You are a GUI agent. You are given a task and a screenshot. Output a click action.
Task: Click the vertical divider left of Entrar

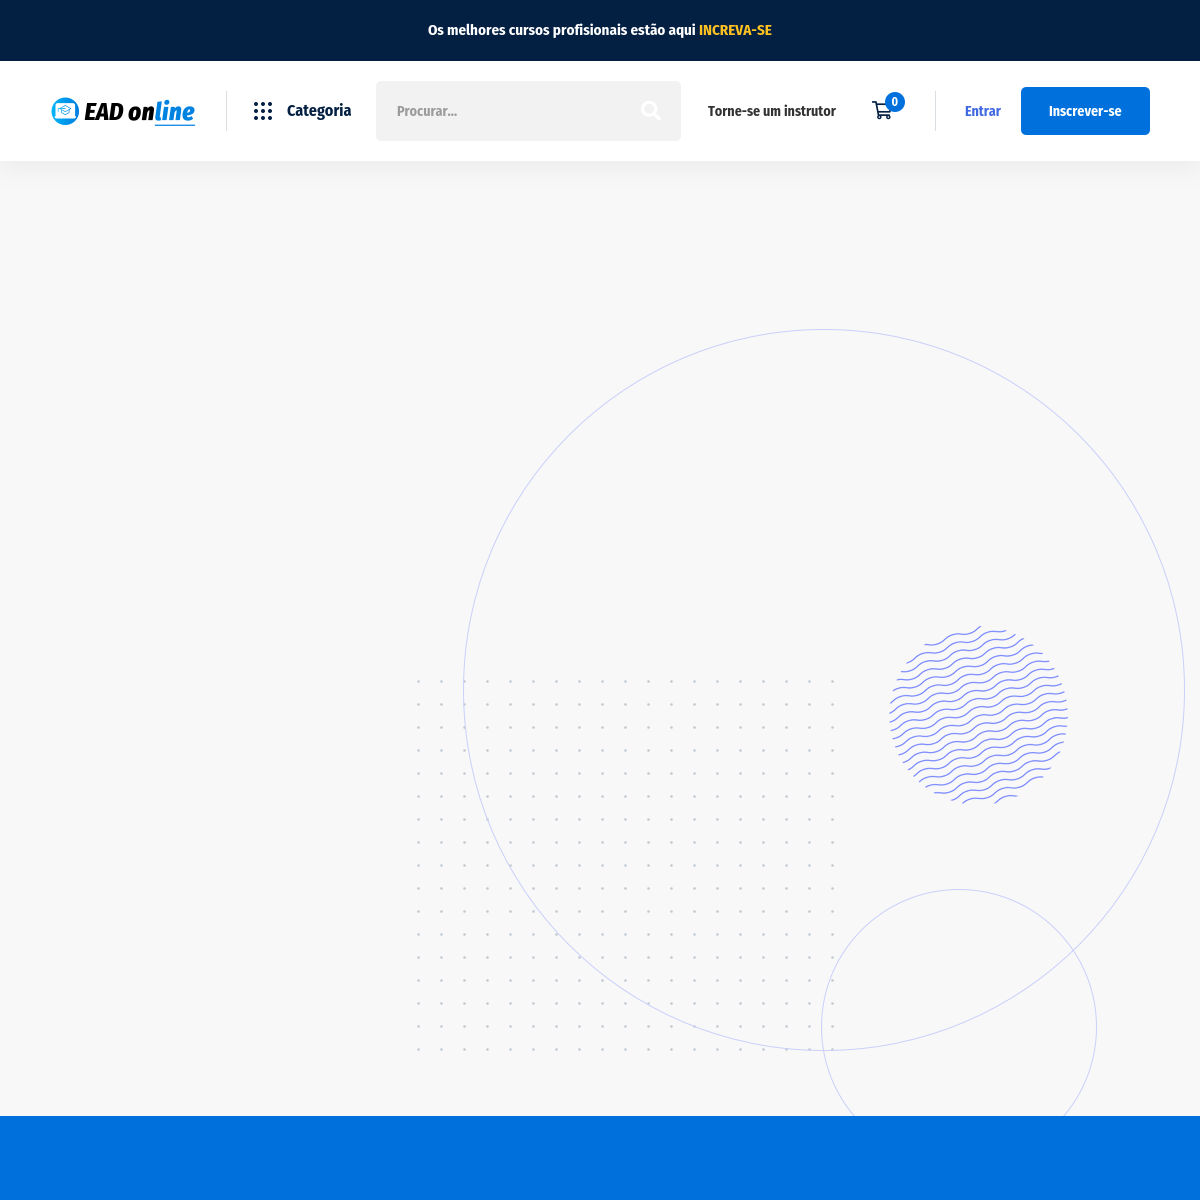pos(935,111)
